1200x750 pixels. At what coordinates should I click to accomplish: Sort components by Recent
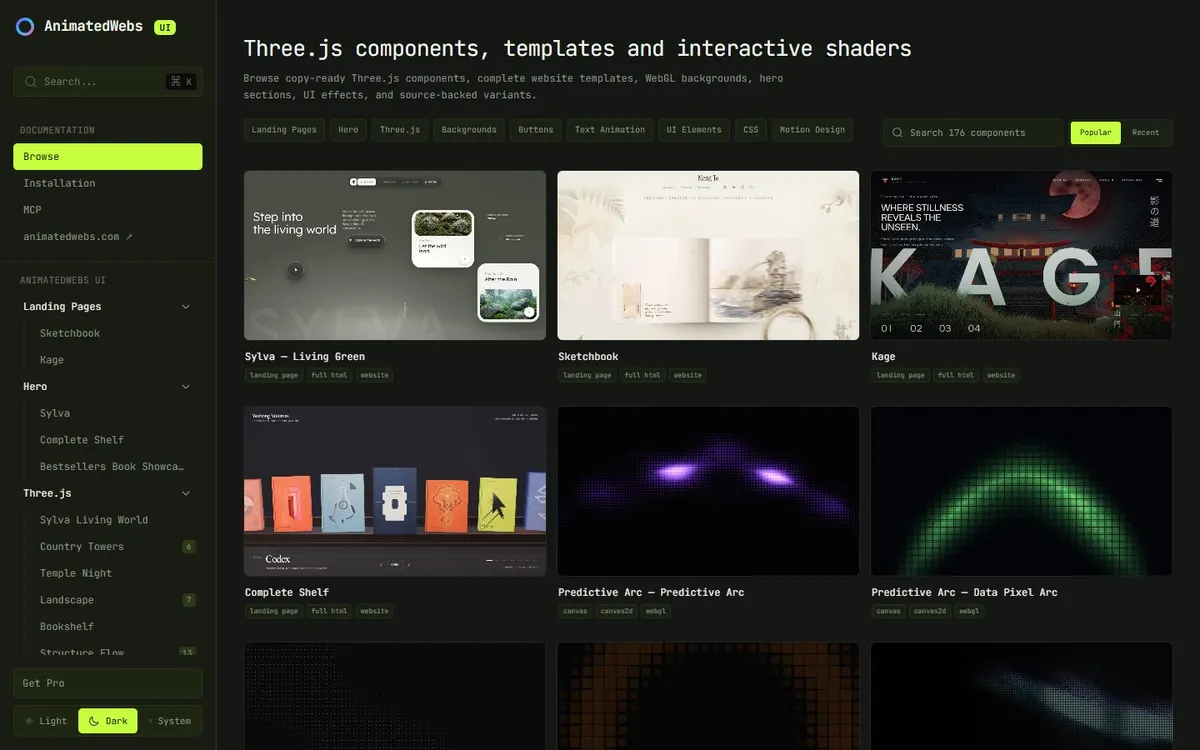(1146, 133)
